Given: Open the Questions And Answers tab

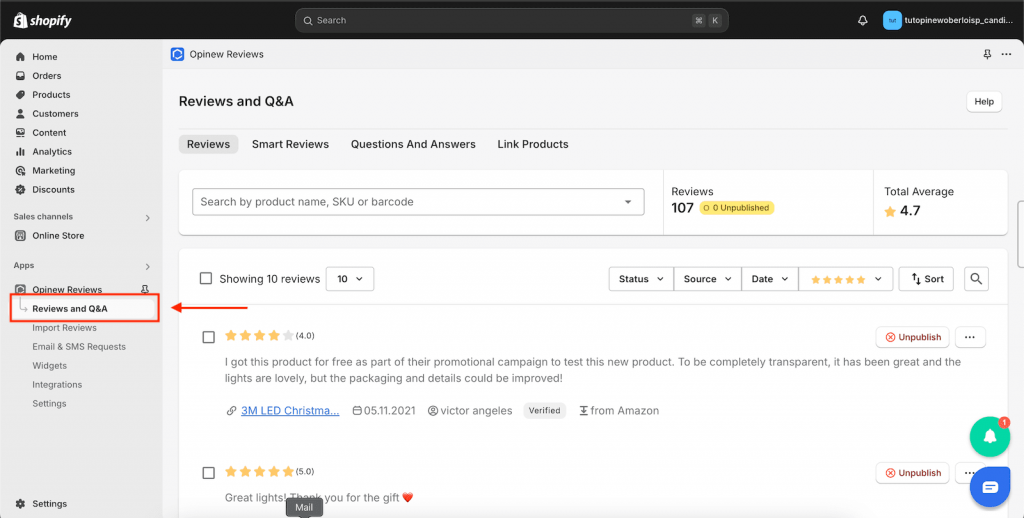Looking at the screenshot, I should 413,144.
